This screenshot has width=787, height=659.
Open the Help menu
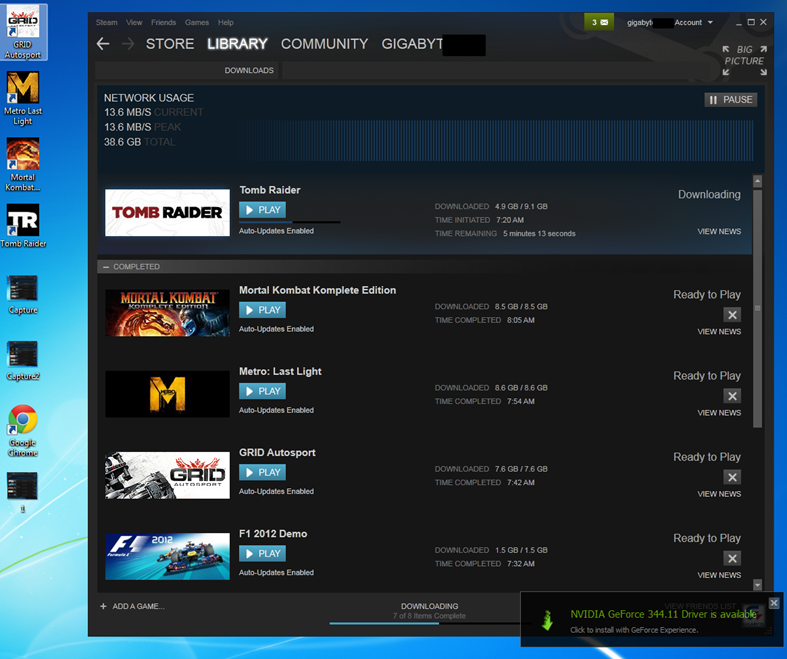click(x=225, y=23)
